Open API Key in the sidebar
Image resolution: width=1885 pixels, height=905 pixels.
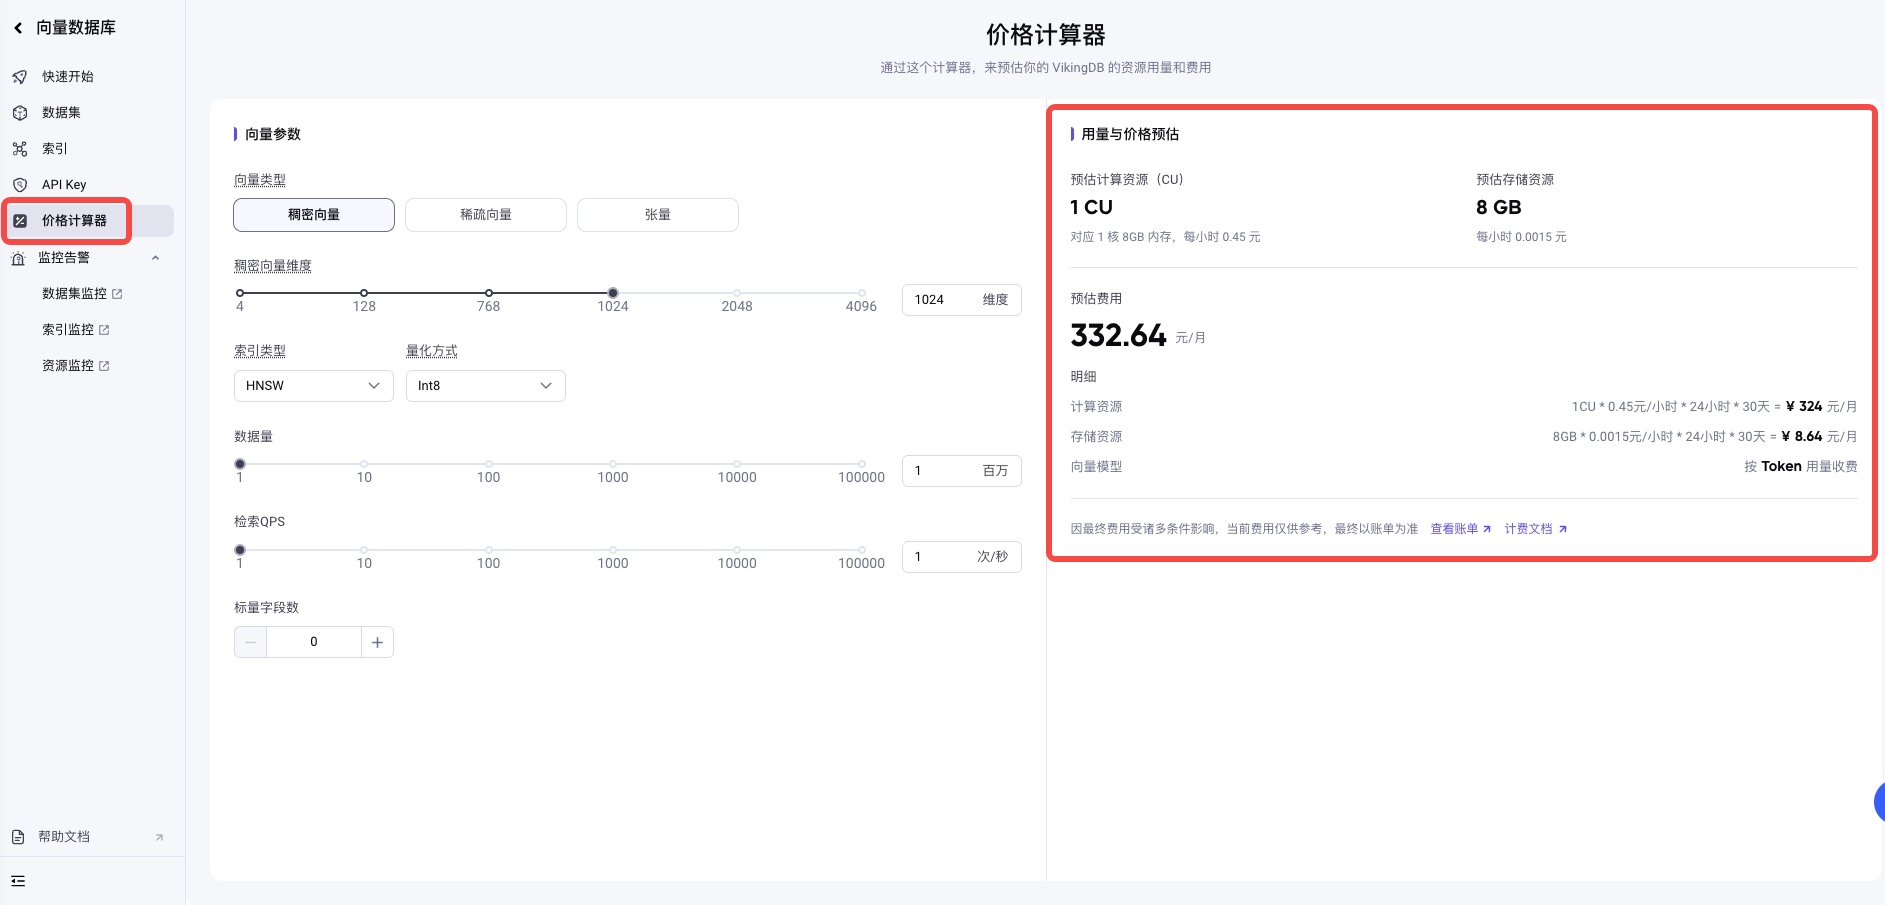pos(64,185)
